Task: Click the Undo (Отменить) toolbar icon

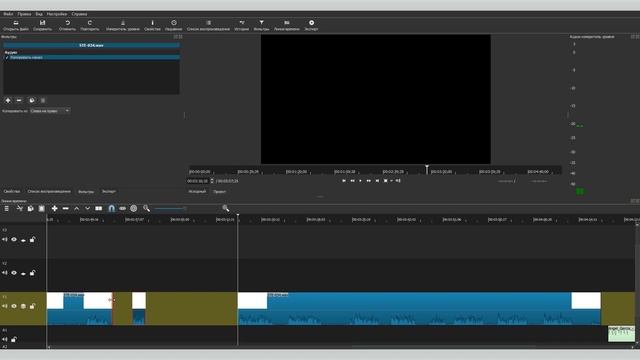Action: coord(67,23)
